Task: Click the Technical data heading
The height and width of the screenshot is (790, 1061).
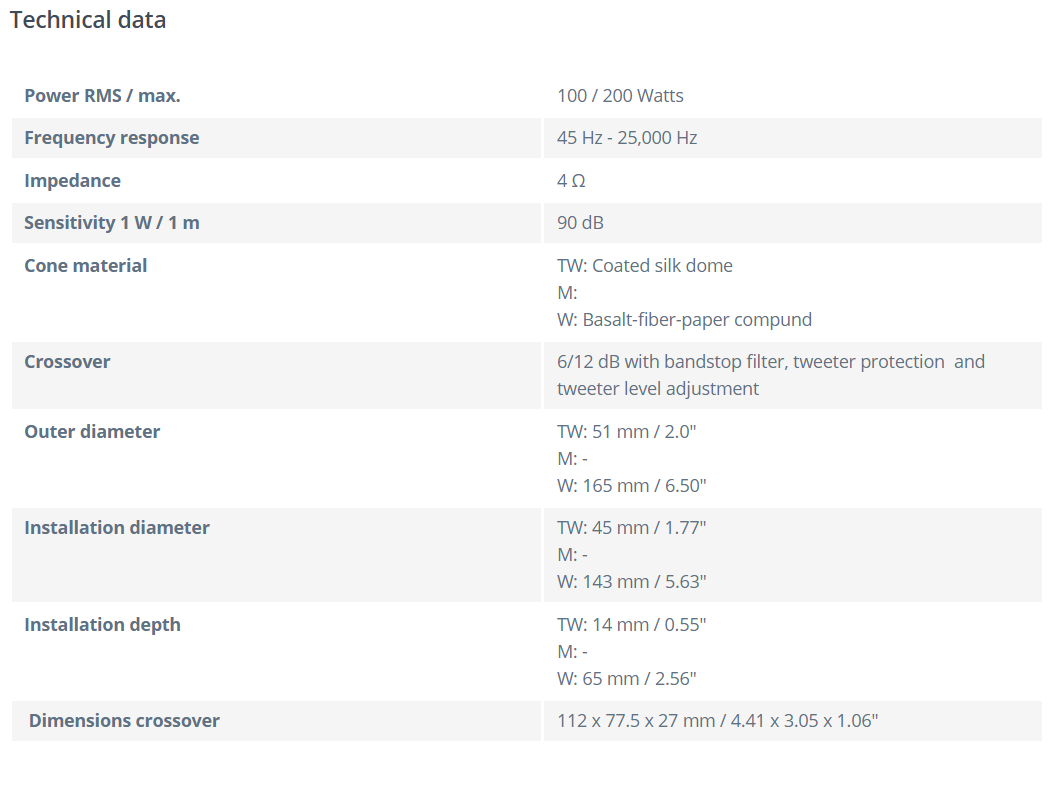Action: coord(88,20)
